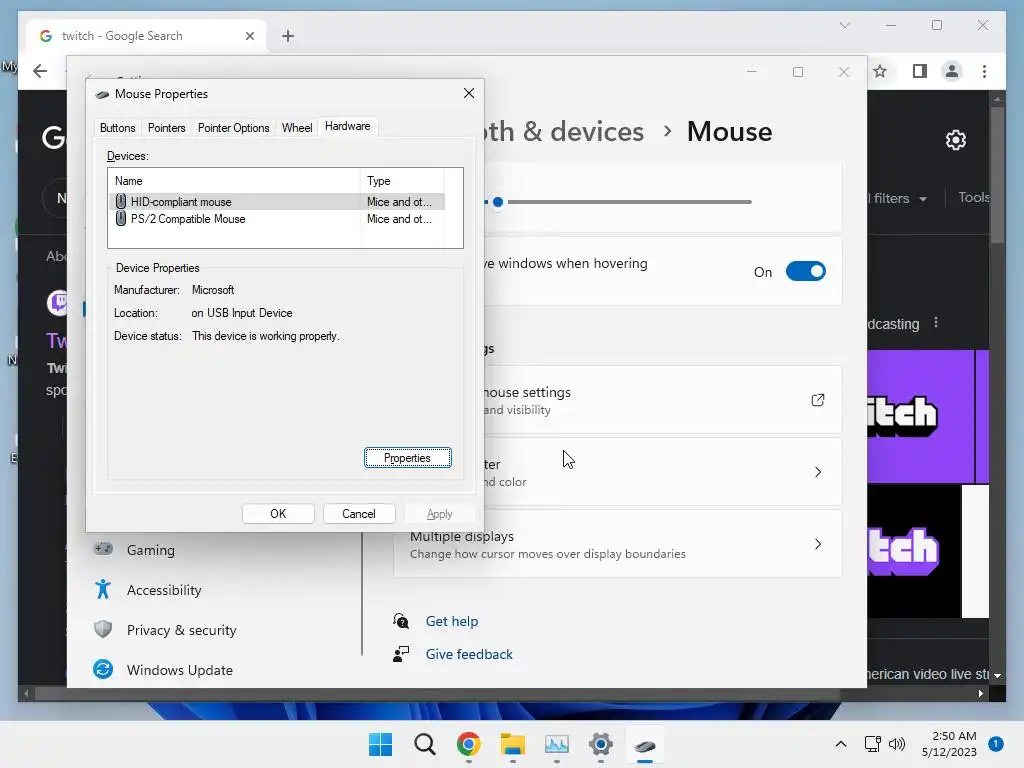
Task: Open the Multiple displays settings row
Action: (x=617, y=544)
